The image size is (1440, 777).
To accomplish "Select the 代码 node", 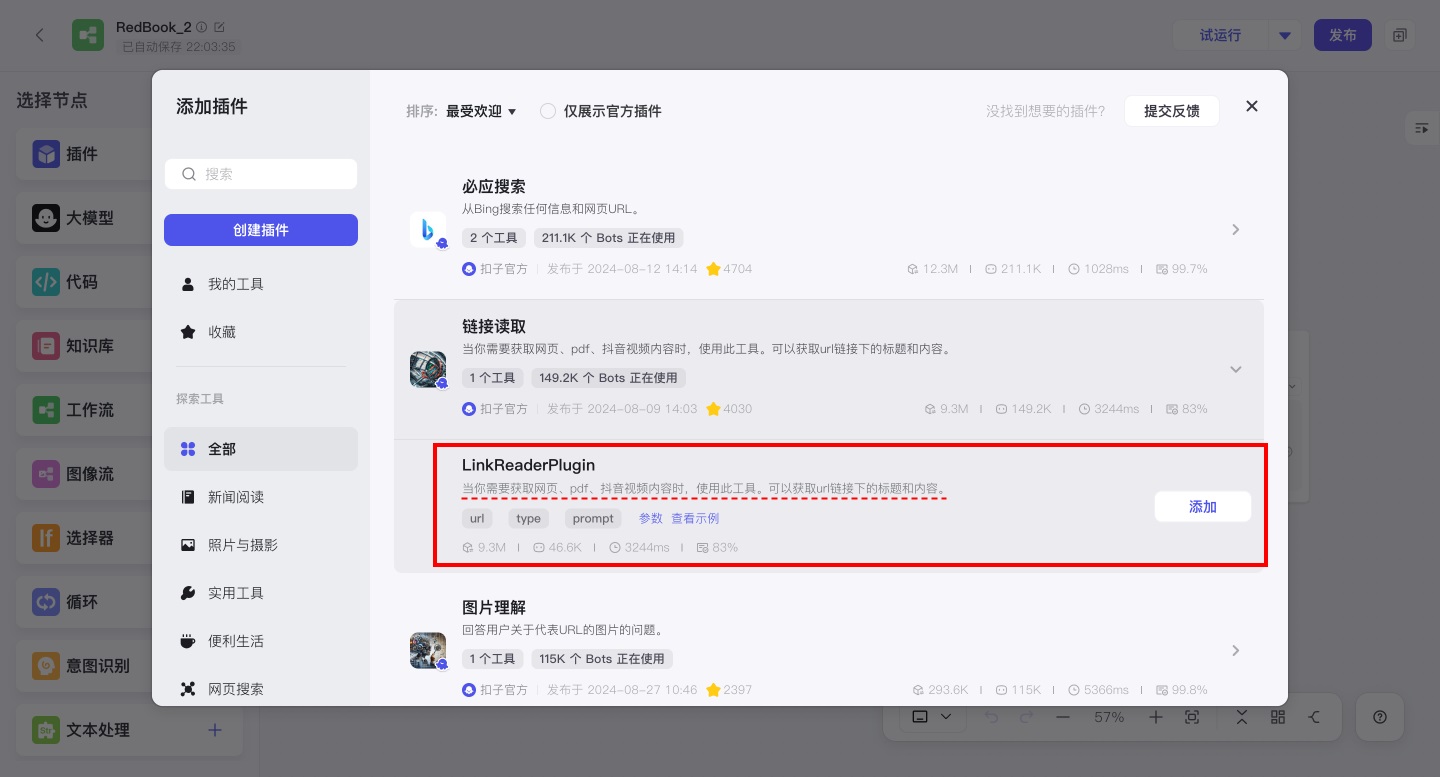I will (x=84, y=282).
